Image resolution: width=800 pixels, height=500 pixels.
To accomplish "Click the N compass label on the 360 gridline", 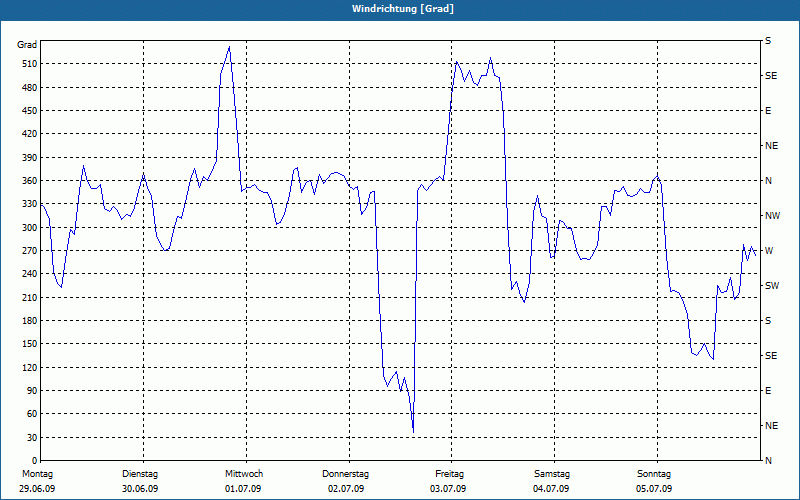I will click(x=768, y=181).
